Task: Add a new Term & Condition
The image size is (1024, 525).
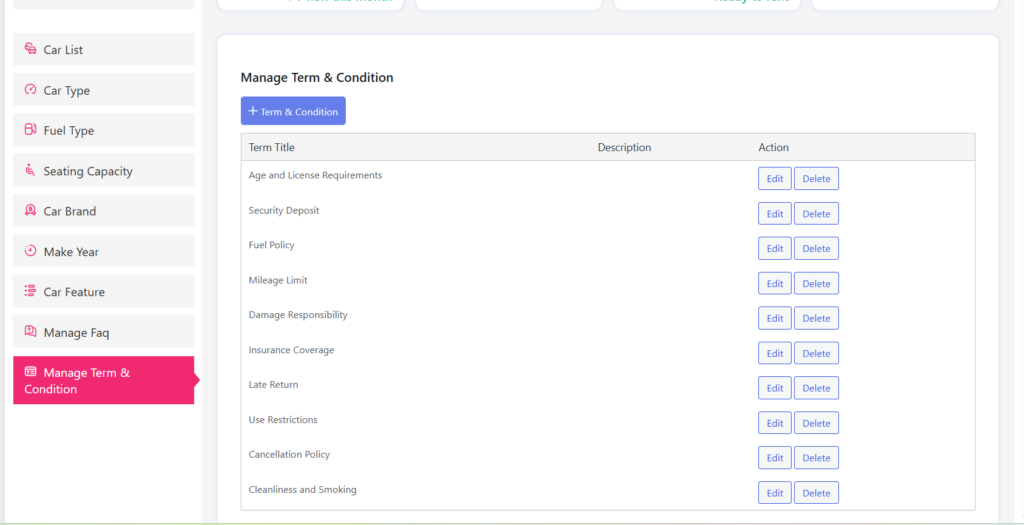Action: (293, 111)
